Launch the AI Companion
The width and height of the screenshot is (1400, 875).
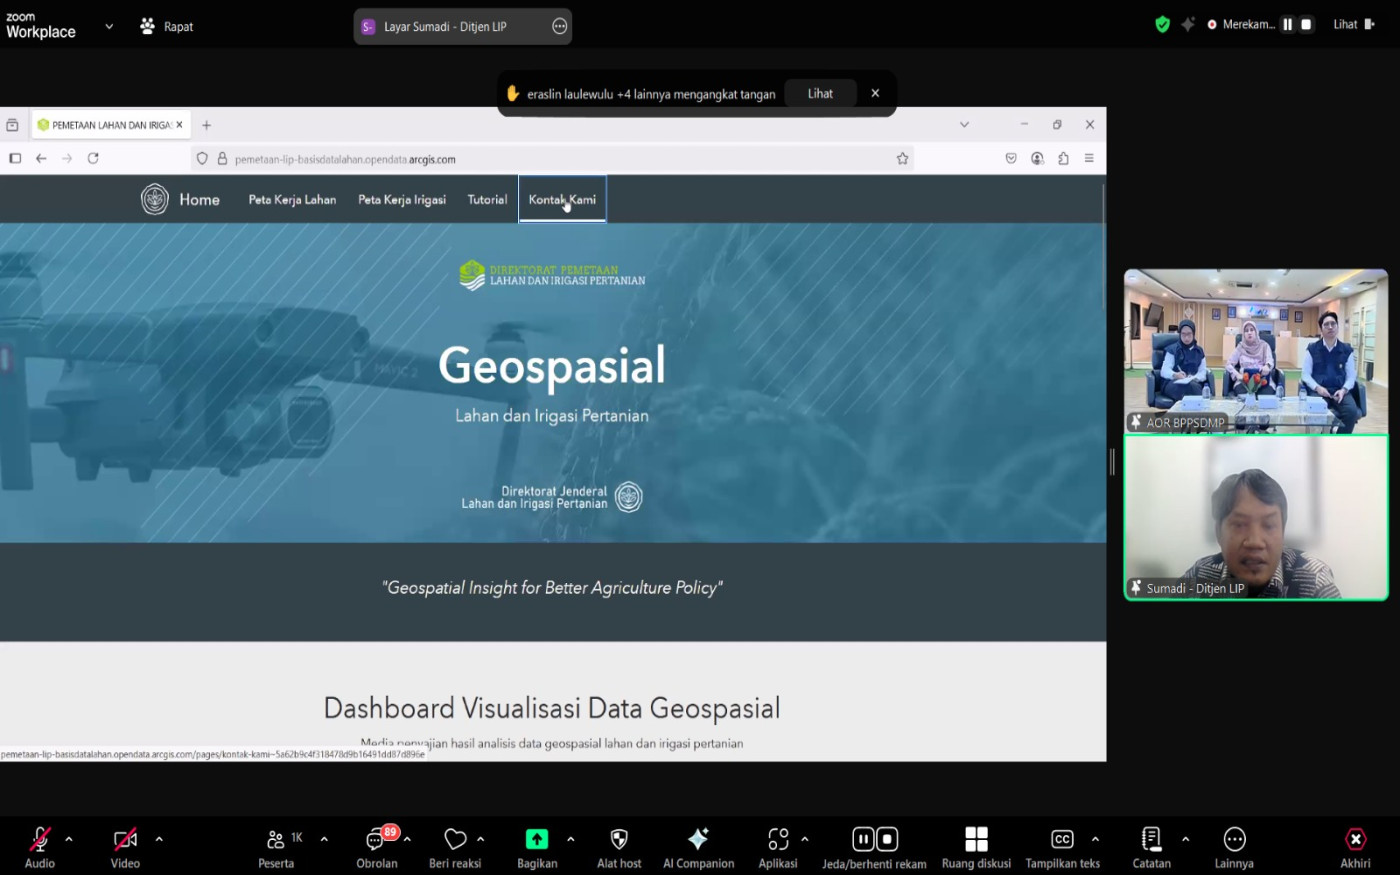[x=698, y=840]
